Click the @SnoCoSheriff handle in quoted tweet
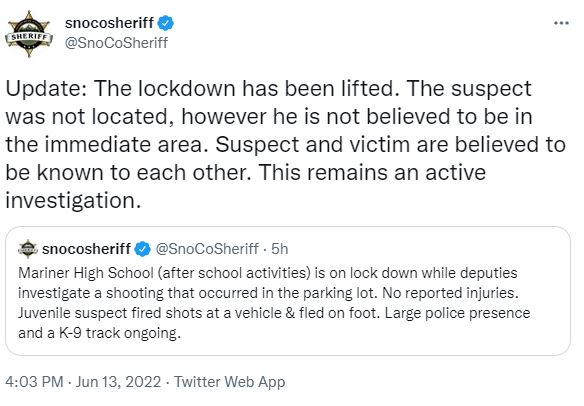584x406 pixels. click(207, 249)
